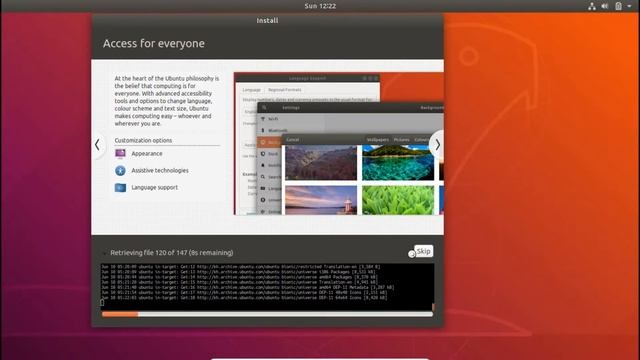Viewport: 640px width, 360px height.
Task: Open the network status icon in top bar
Action: click(592, 6)
